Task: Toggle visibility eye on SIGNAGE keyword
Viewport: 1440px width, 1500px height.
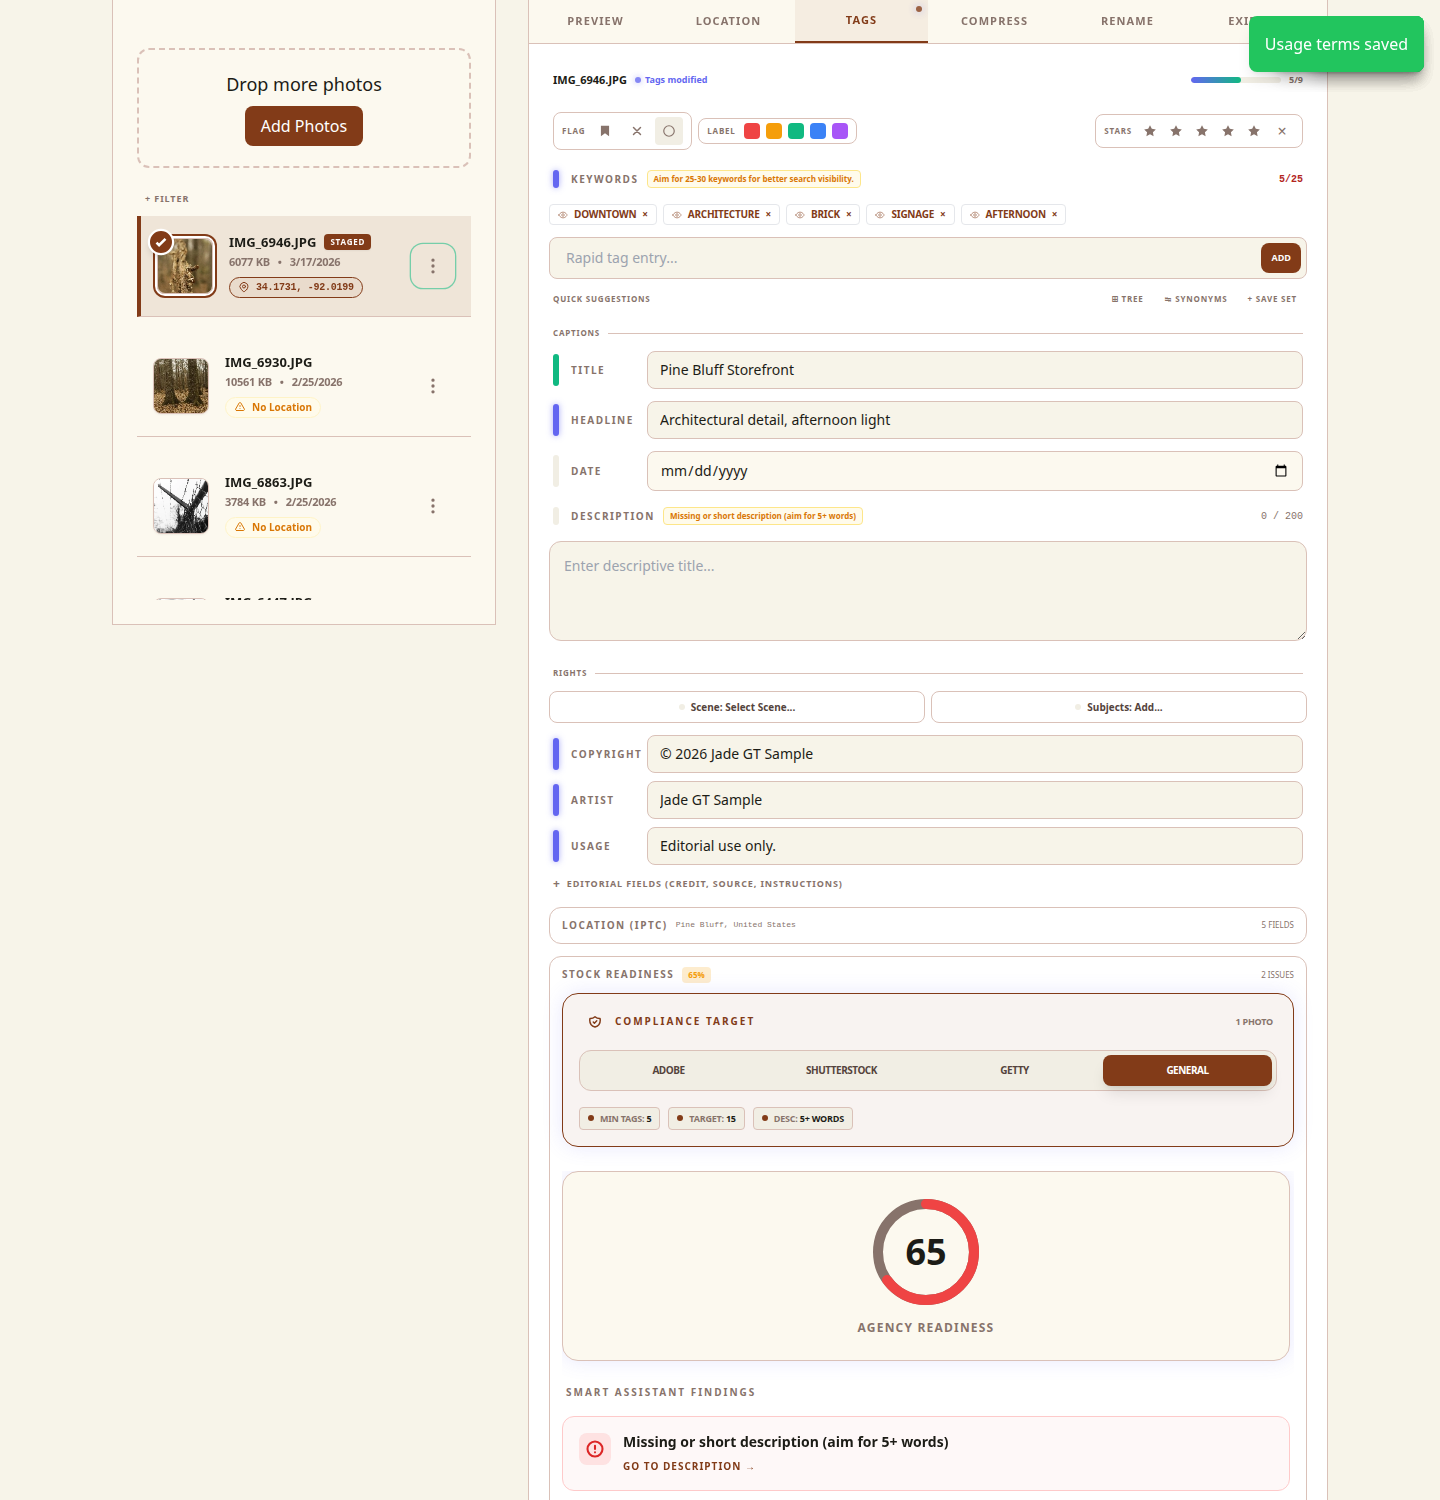Action: [x=880, y=215]
